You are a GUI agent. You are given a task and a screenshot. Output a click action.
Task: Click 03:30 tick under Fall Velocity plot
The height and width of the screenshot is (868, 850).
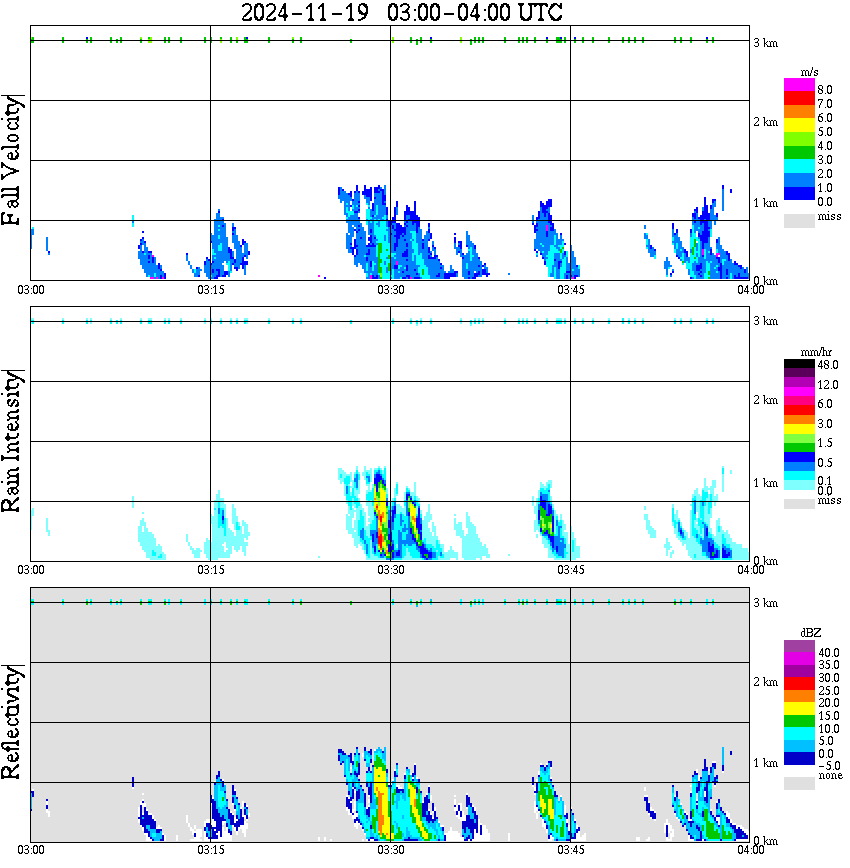(391, 290)
